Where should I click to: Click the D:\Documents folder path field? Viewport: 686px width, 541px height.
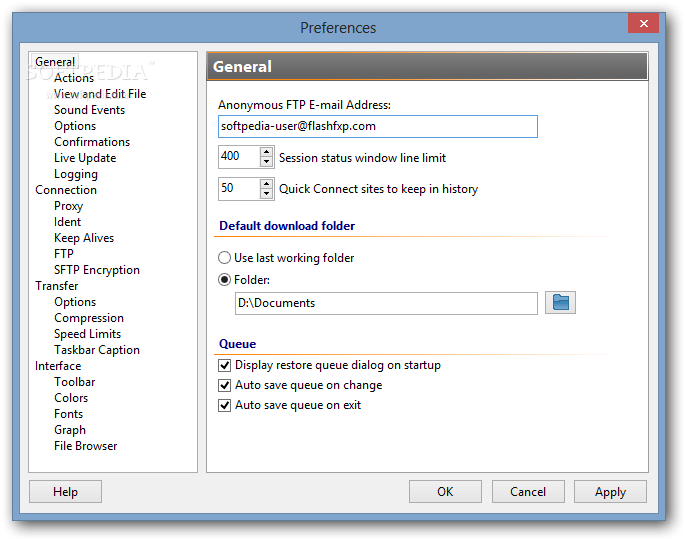tap(386, 303)
